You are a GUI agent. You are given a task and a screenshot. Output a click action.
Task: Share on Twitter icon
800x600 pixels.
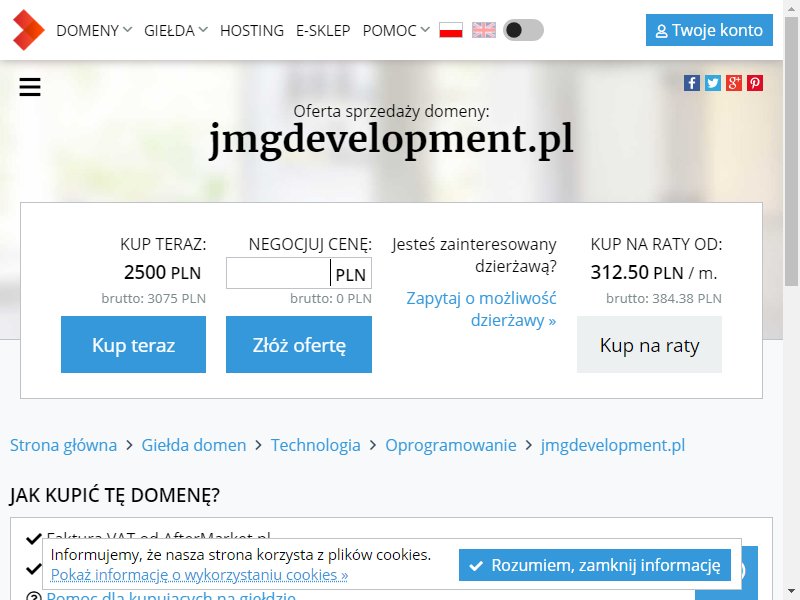(x=713, y=83)
